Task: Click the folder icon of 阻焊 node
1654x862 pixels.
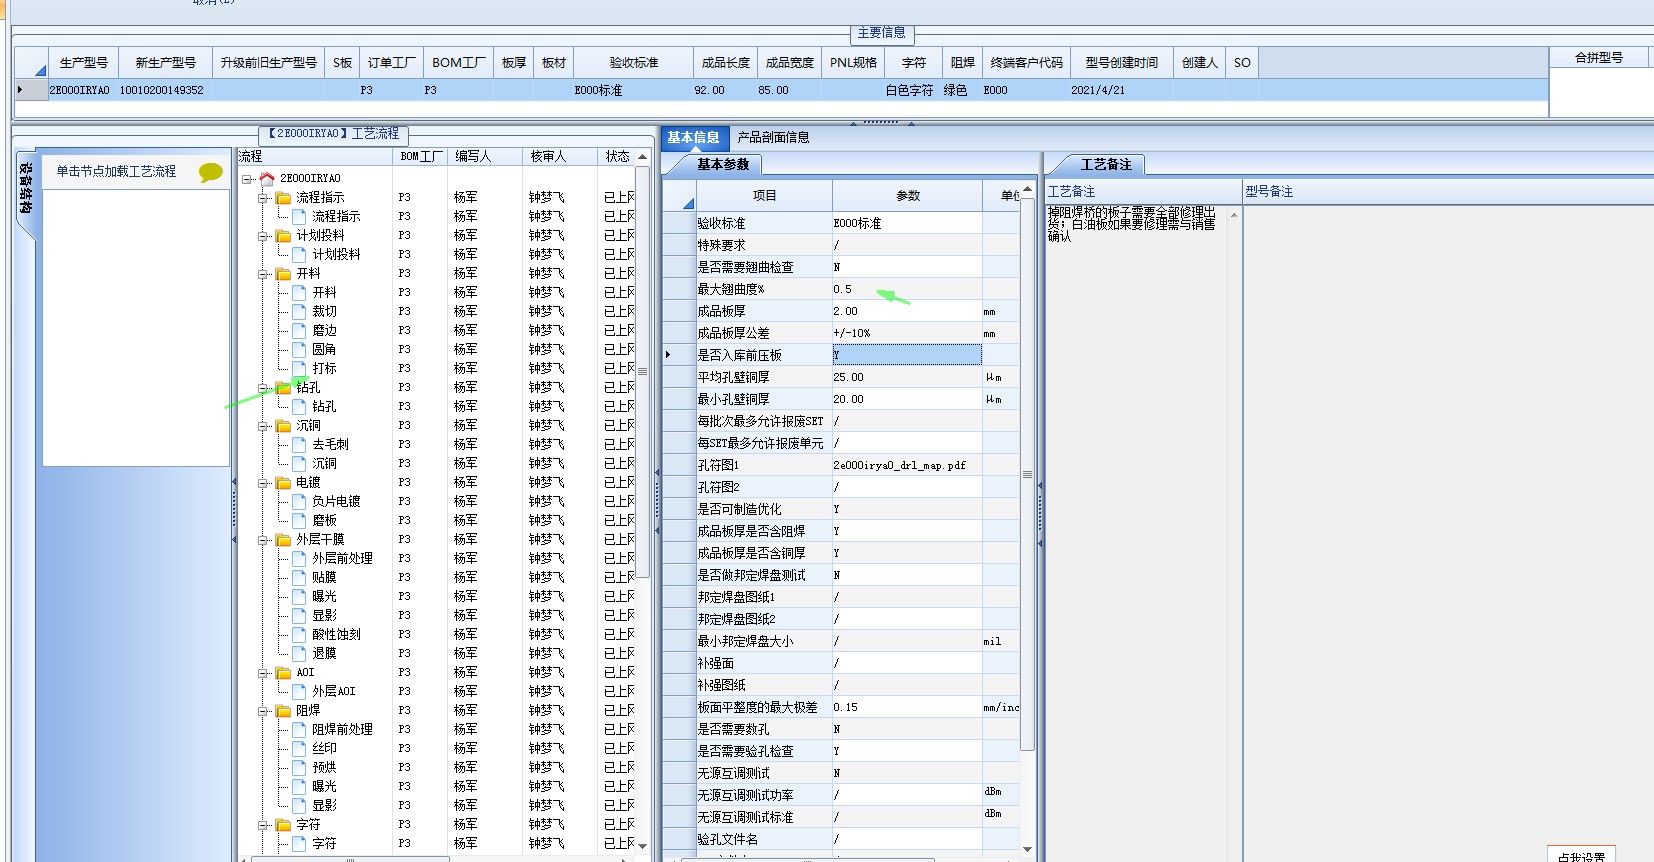Action: point(283,710)
